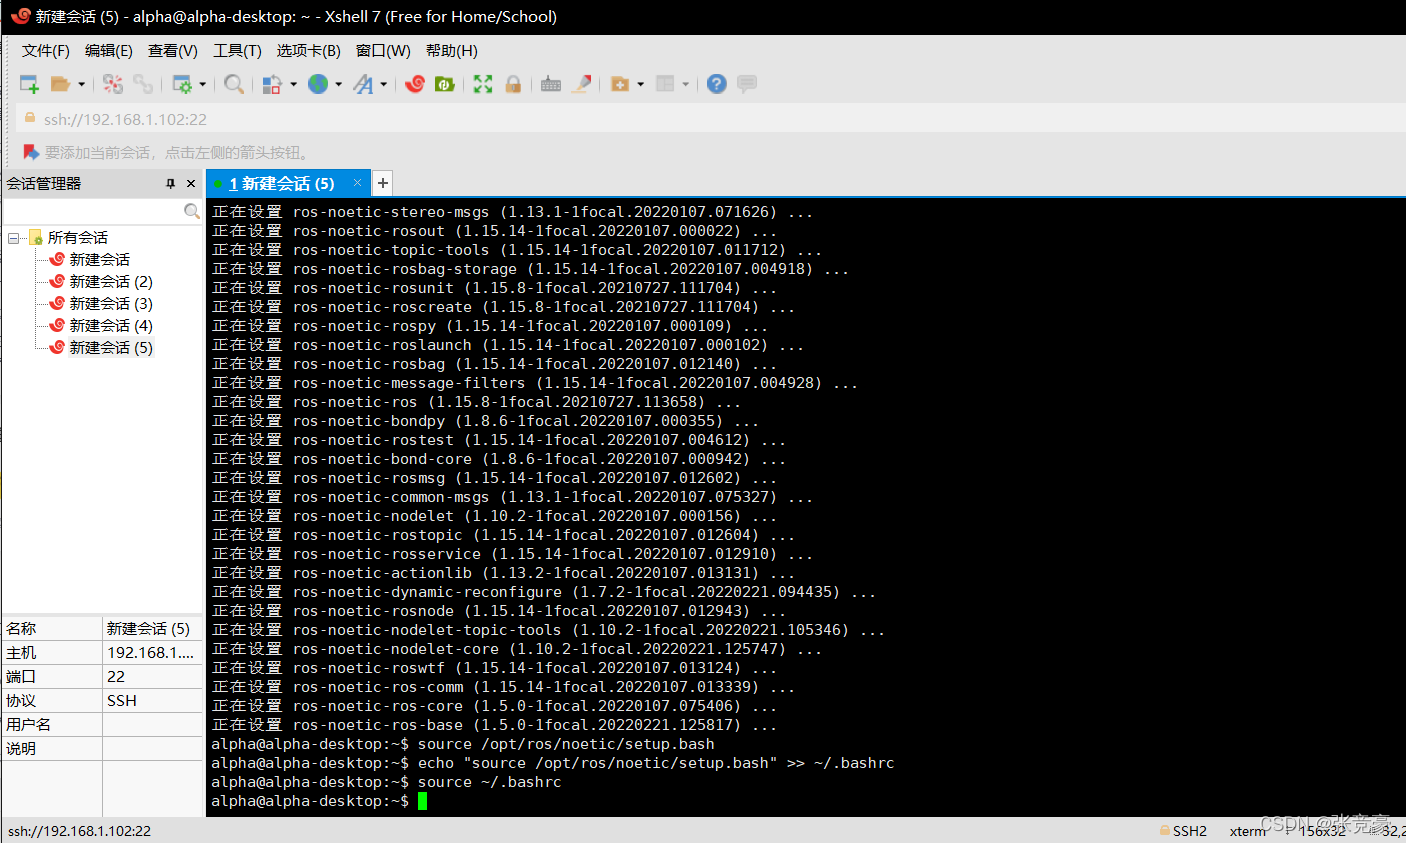The image size is (1406, 843).
Task: Click the ssh://192.168.1.102:22 address bar
Action: pos(710,119)
